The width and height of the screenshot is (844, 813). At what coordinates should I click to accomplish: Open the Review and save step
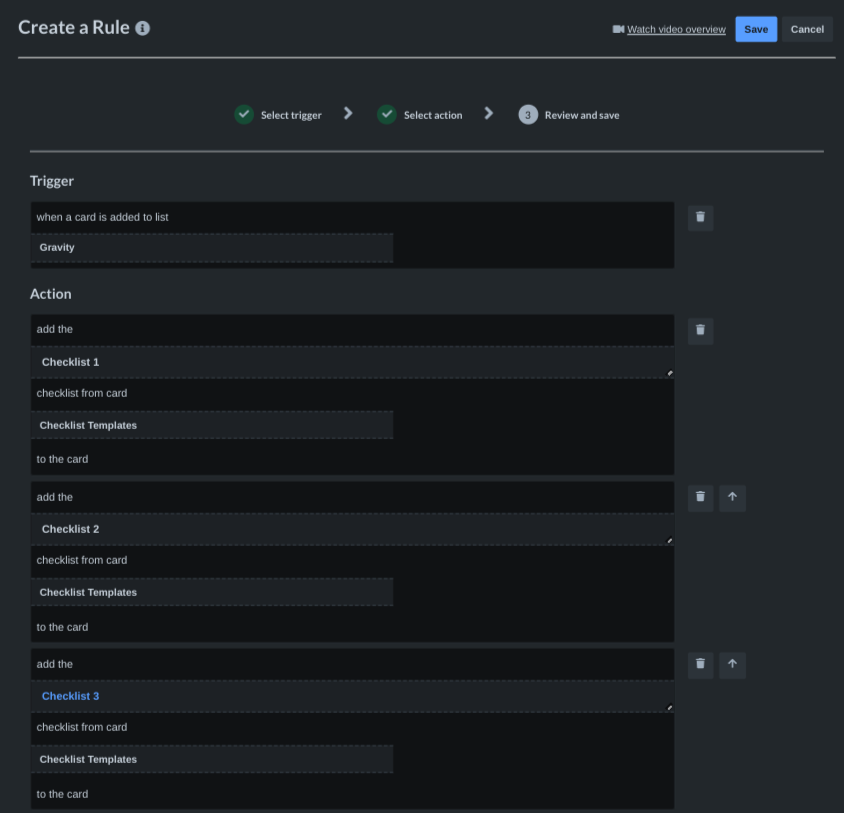[569, 115]
